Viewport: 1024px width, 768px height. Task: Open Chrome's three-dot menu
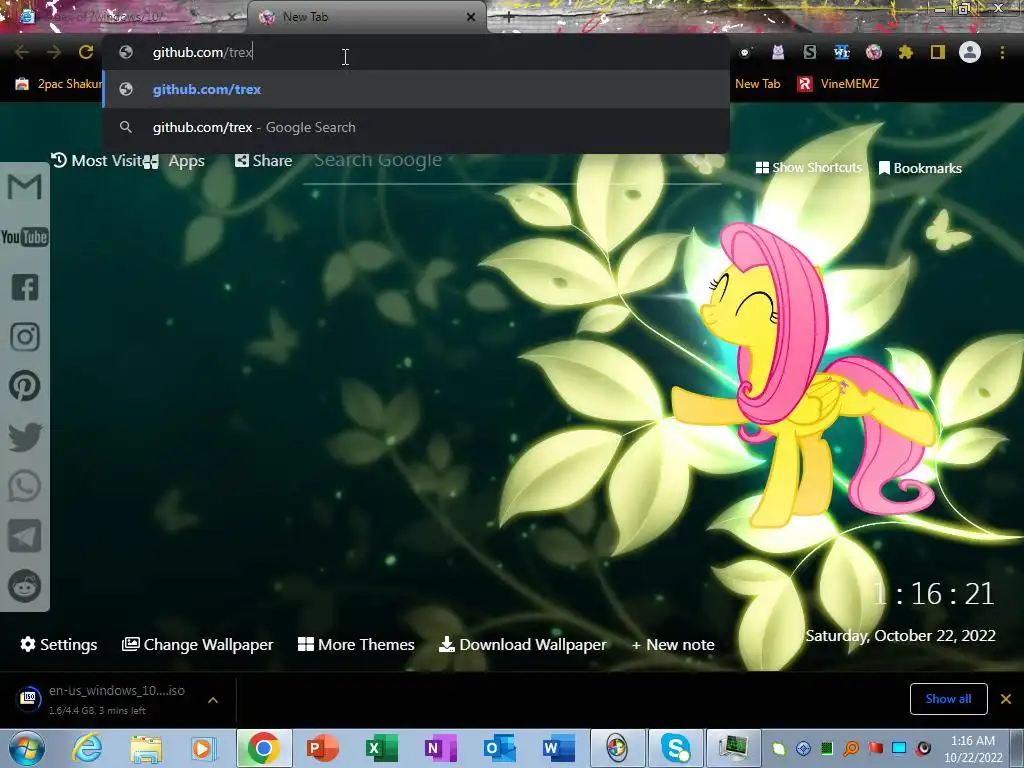(1002, 52)
